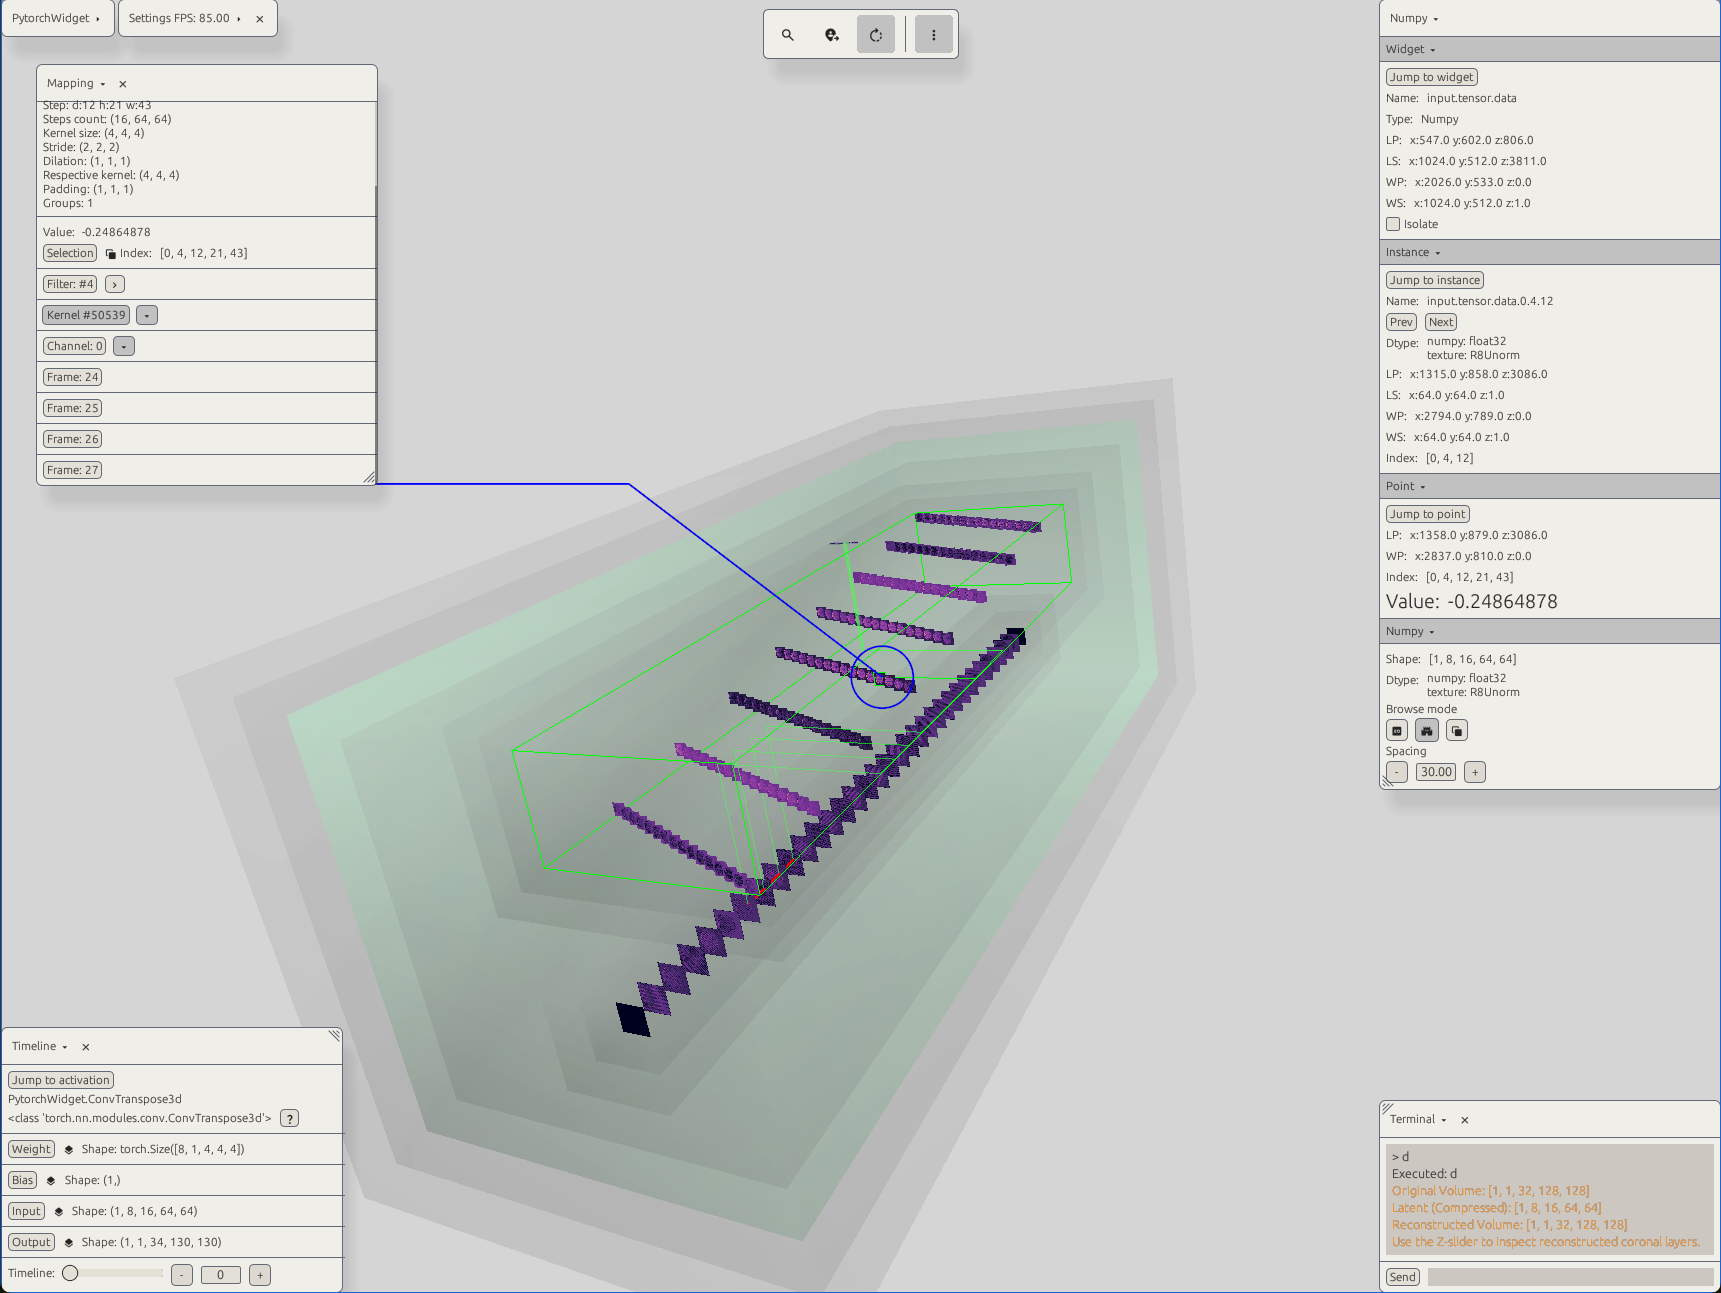The height and width of the screenshot is (1293, 1721).
Task: Click the Kernel #50539 button
Action: pyautogui.click(x=86, y=316)
